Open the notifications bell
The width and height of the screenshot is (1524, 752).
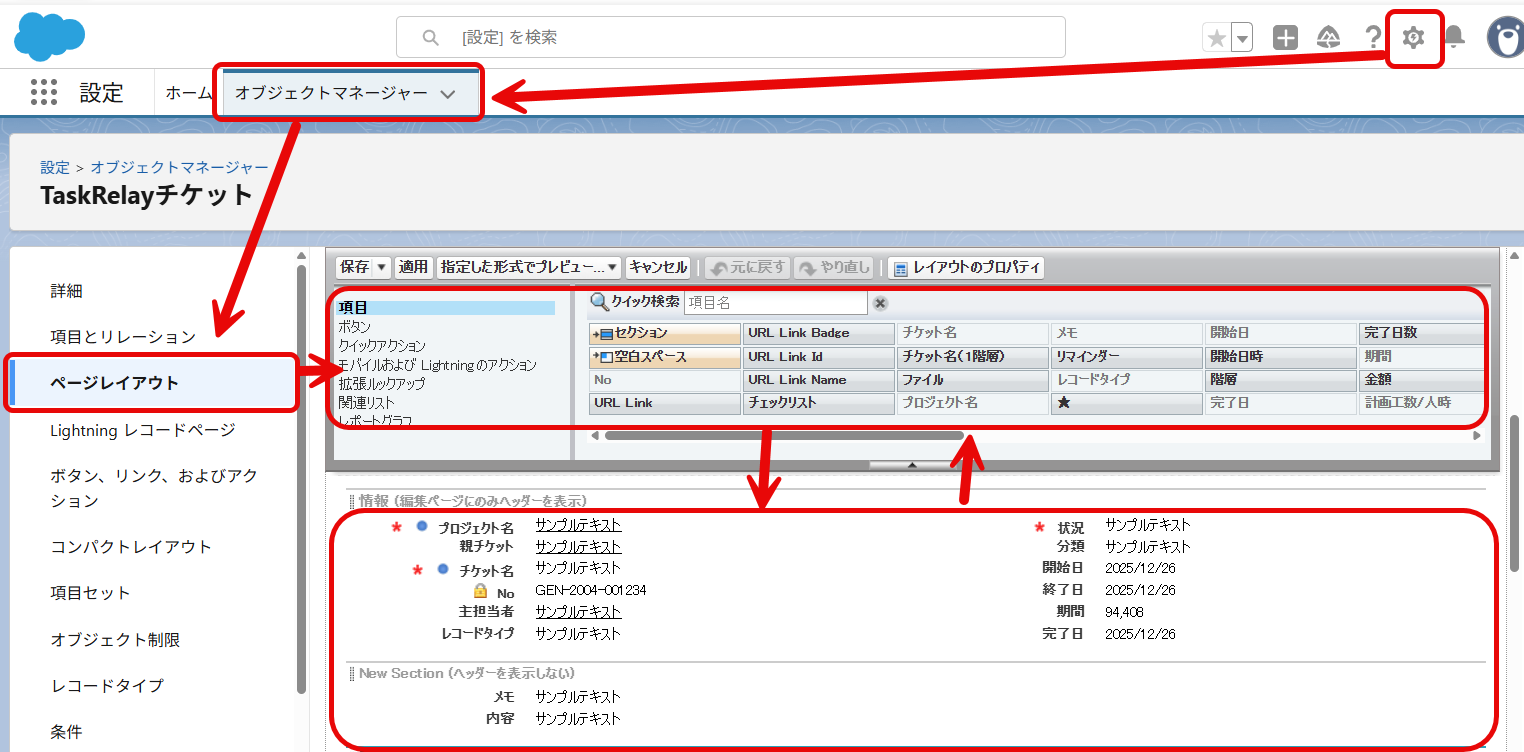[1454, 37]
